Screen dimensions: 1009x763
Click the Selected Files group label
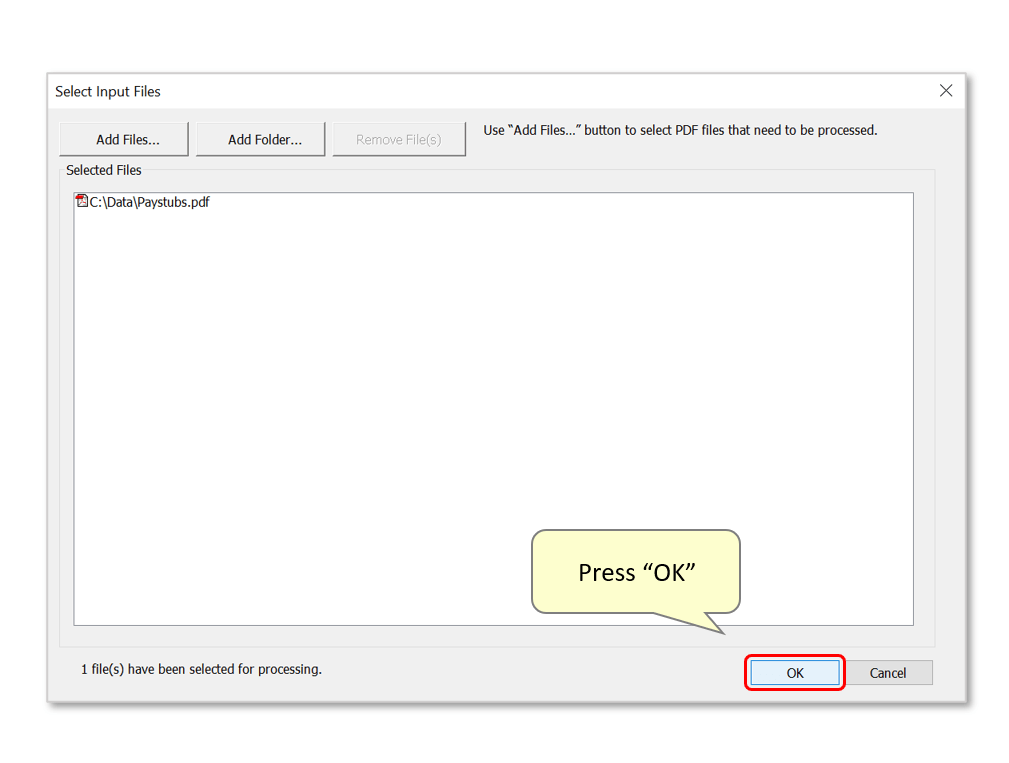tap(103, 170)
